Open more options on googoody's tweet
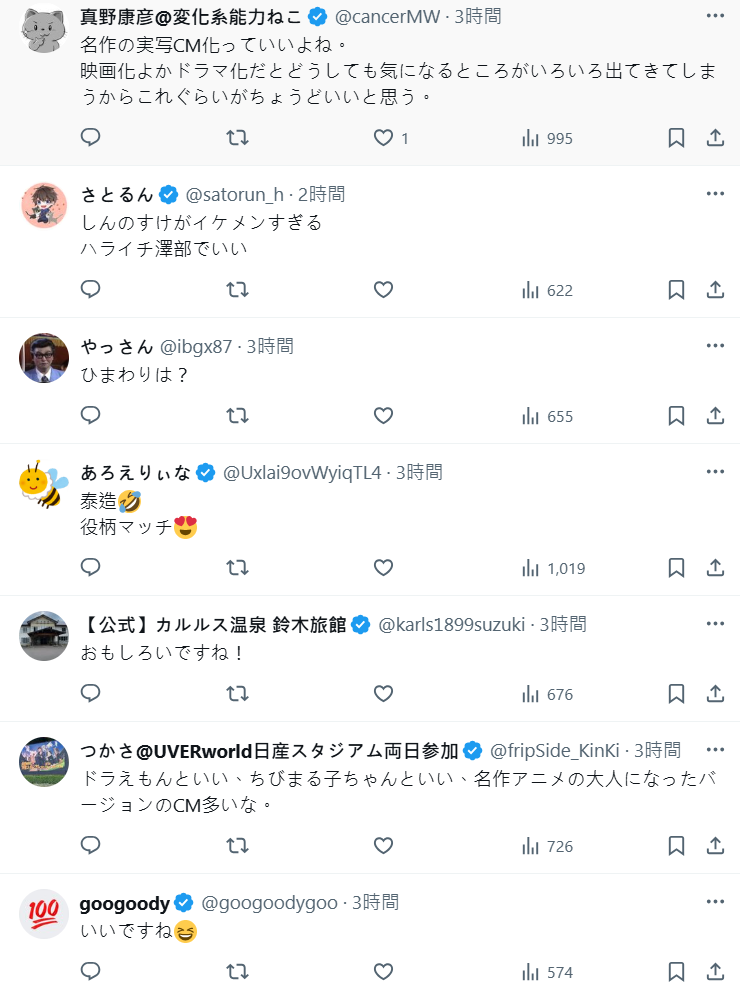740x993 pixels. click(715, 902)
